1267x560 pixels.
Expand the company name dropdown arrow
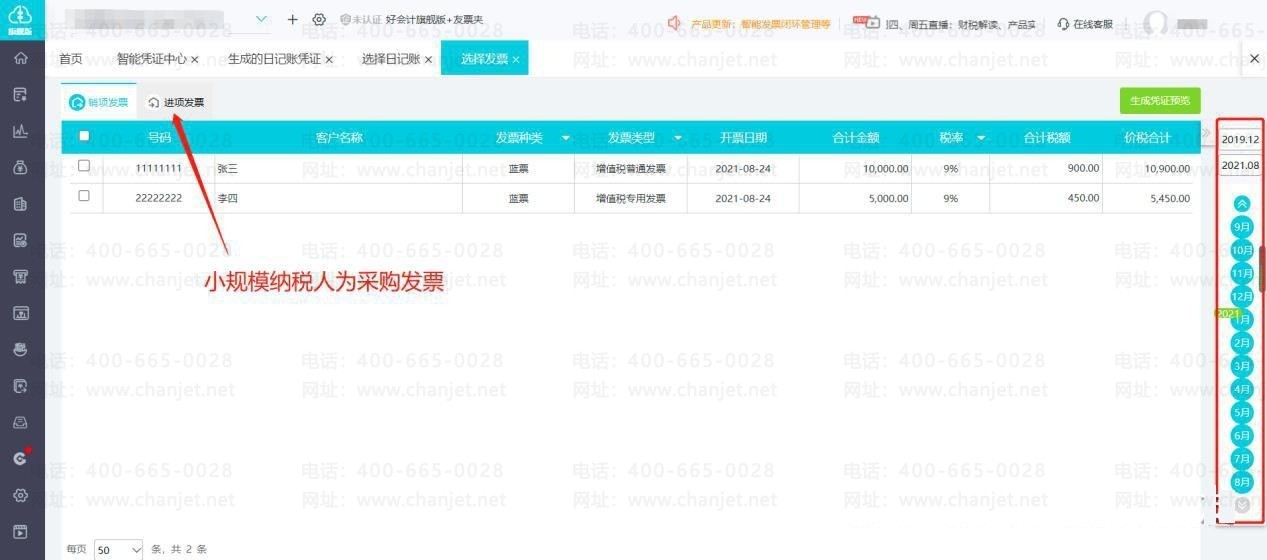tap(262, 19)
